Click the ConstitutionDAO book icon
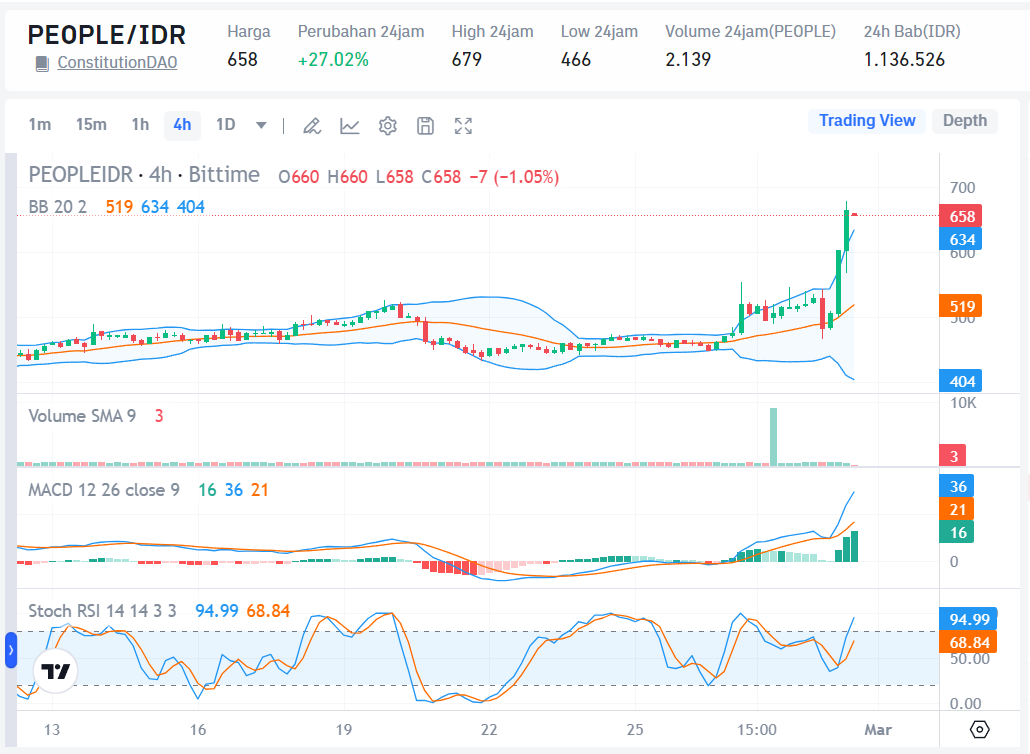 click(x=42, y=64)
